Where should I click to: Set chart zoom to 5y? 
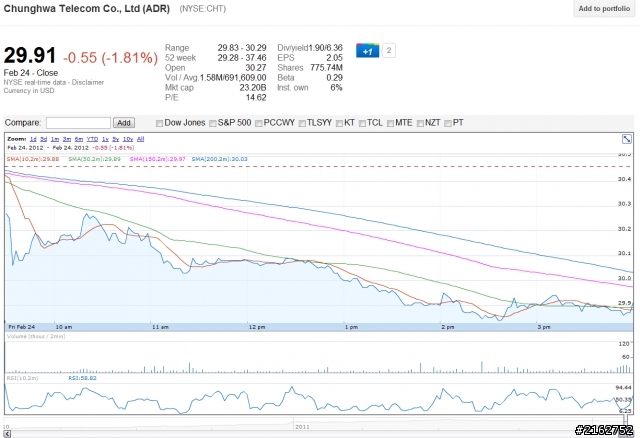pos(116,139)
